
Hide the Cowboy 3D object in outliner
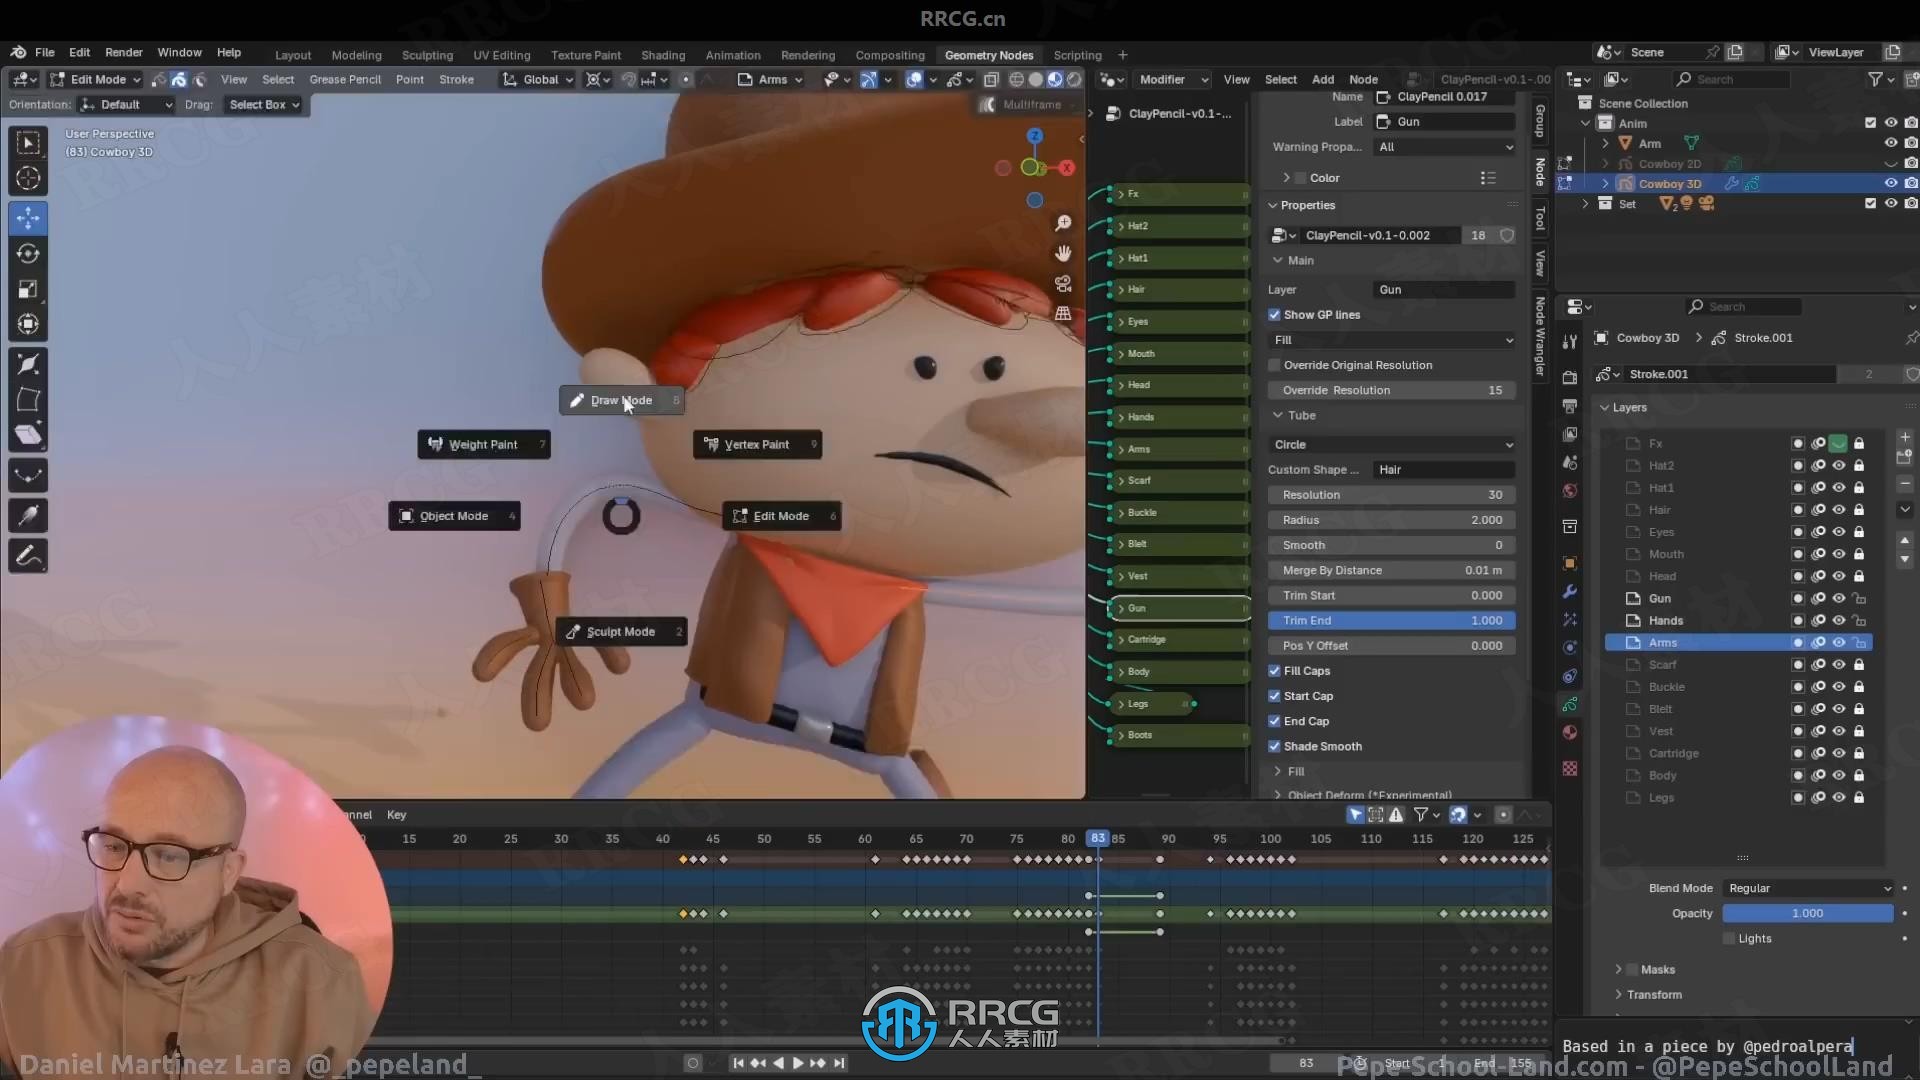[1891, 184]
